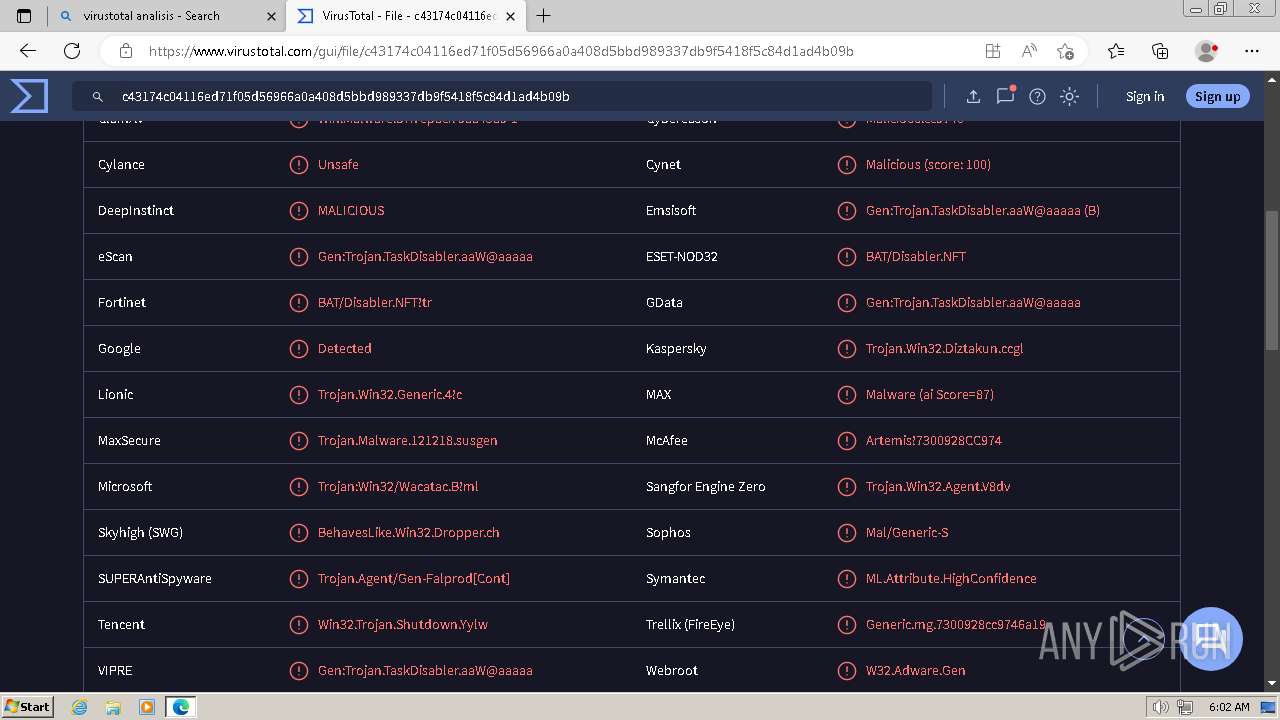The height and width of the screenshot is (720, 1280).
Task: Click Cynet result Malicious (score: 100)
Action: [x=928, y=165]
